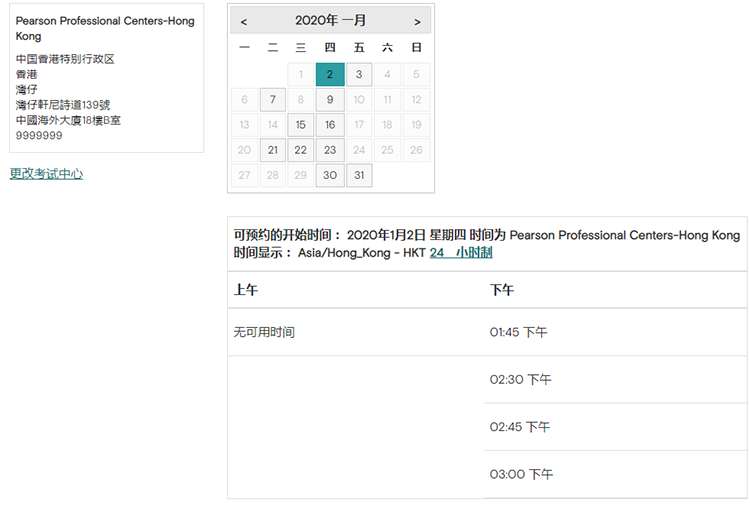Go to the next month in calendar
The width and height of the screenshot is (750, 512).
pyautogui.click(x=417, y=21)
